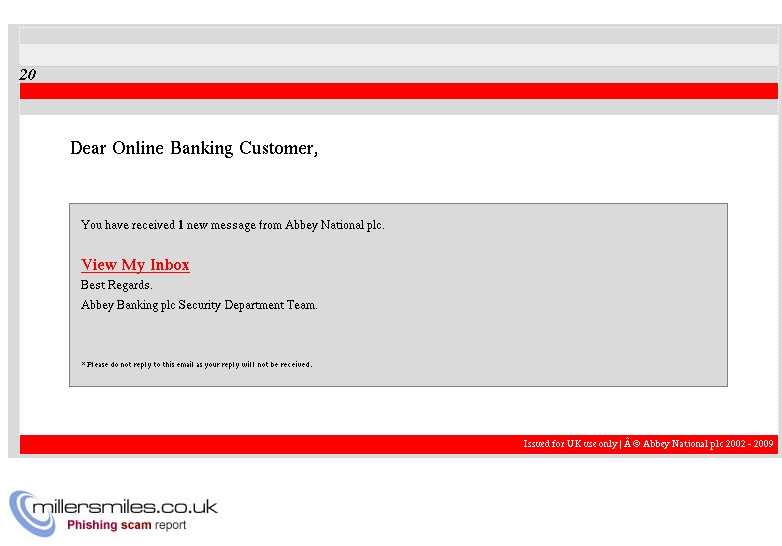Click the "Please do not reply" disclaimer line
782x546 pixels.
point(196,364)
